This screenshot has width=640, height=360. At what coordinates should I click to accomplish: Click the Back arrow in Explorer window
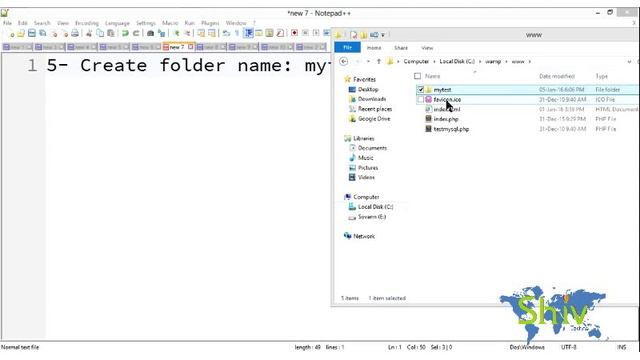coord(344,62)
